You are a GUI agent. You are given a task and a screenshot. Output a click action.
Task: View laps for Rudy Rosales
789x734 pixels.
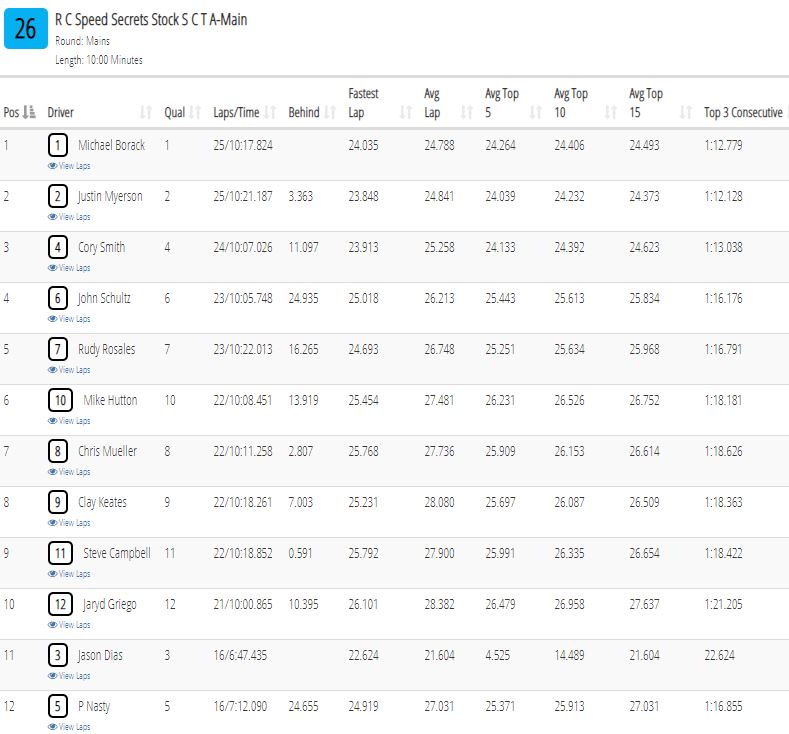[x=69, y=370]
